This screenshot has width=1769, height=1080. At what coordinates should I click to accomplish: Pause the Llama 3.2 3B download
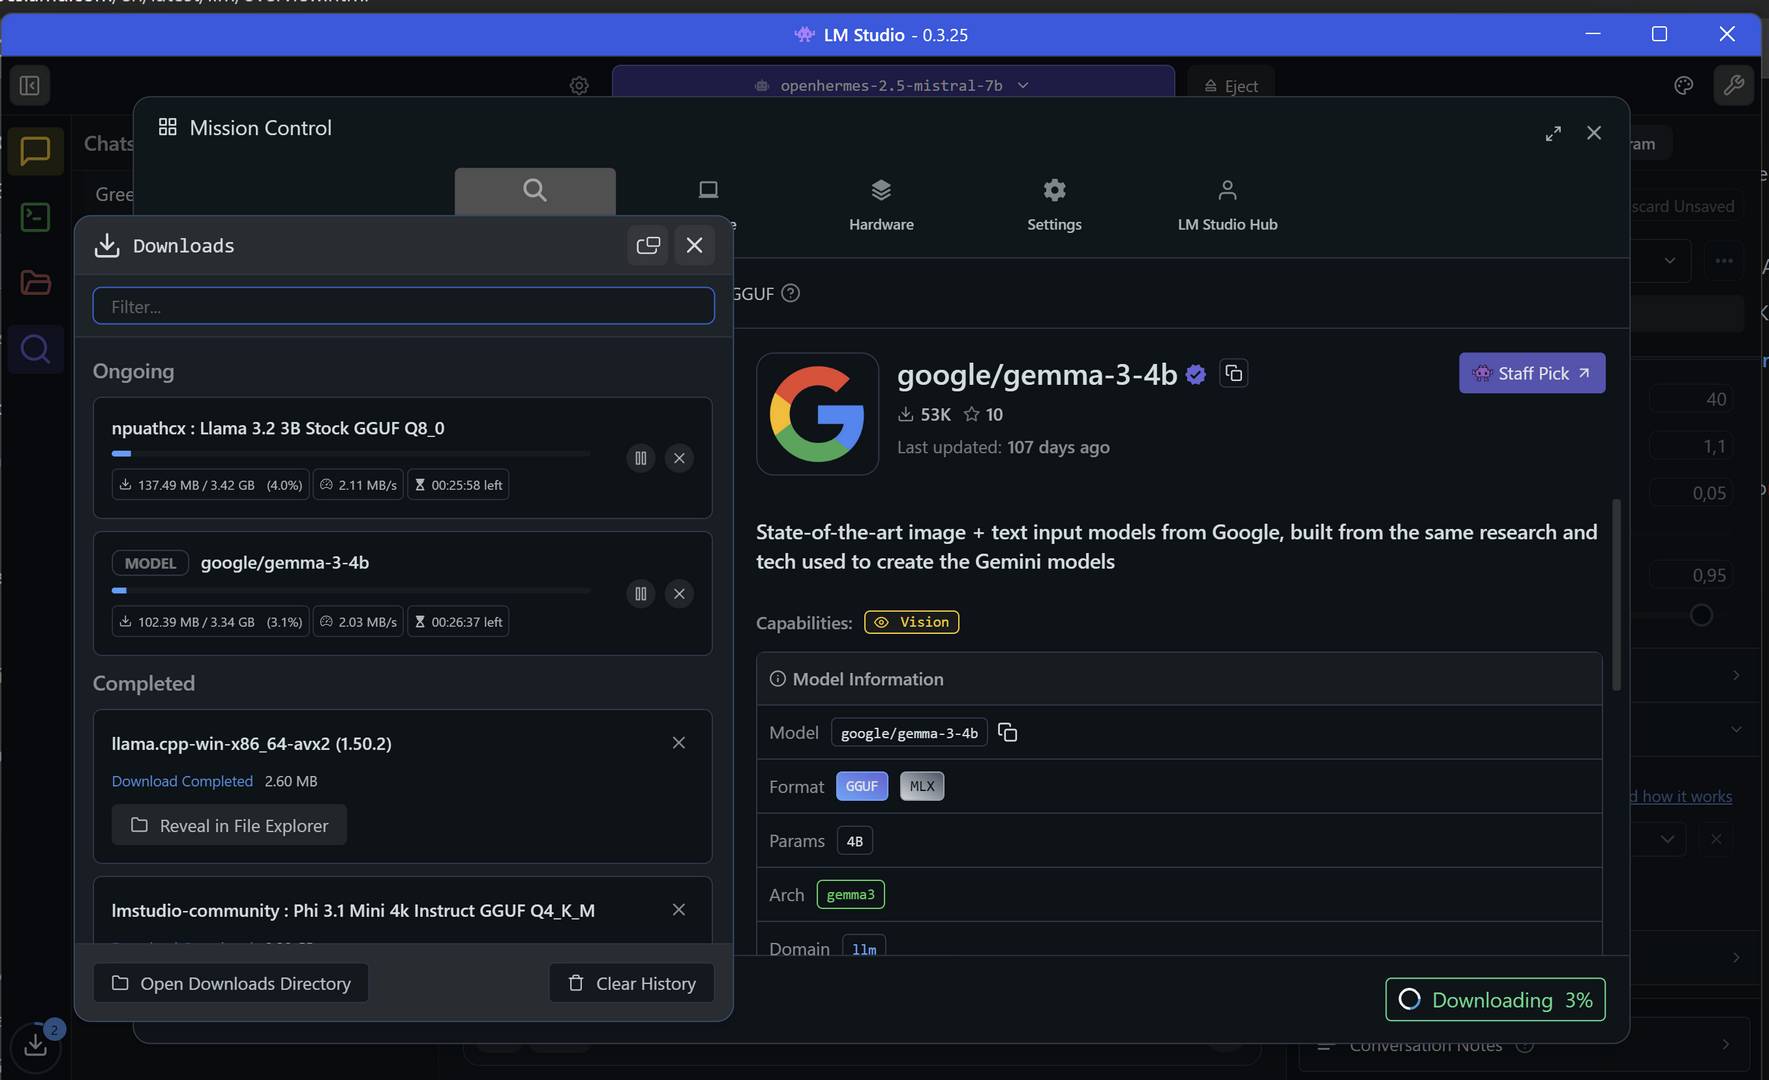click(x=641, y=458)
